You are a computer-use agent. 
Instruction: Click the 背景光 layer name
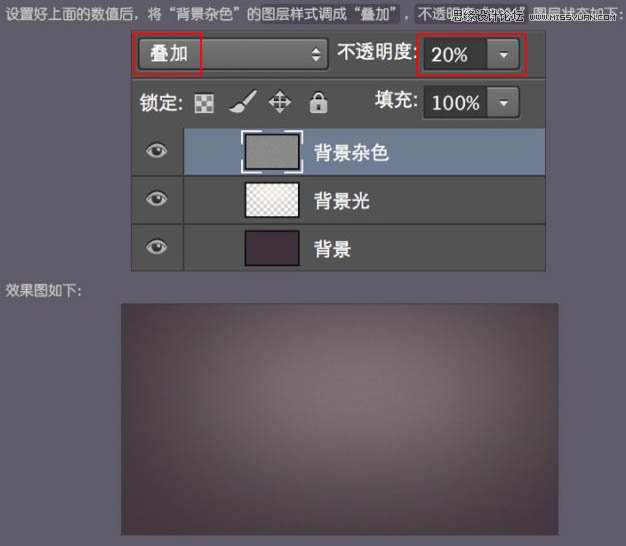342,201
